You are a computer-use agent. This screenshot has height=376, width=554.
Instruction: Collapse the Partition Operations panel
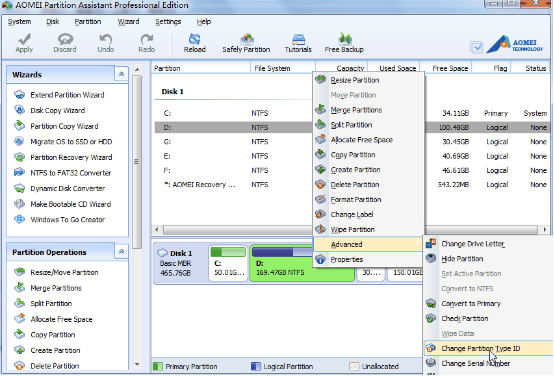click(x=121, y=252)
